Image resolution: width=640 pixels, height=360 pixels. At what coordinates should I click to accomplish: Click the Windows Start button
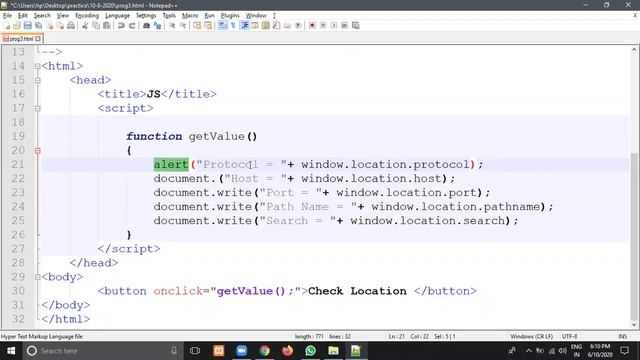[11, 351]
